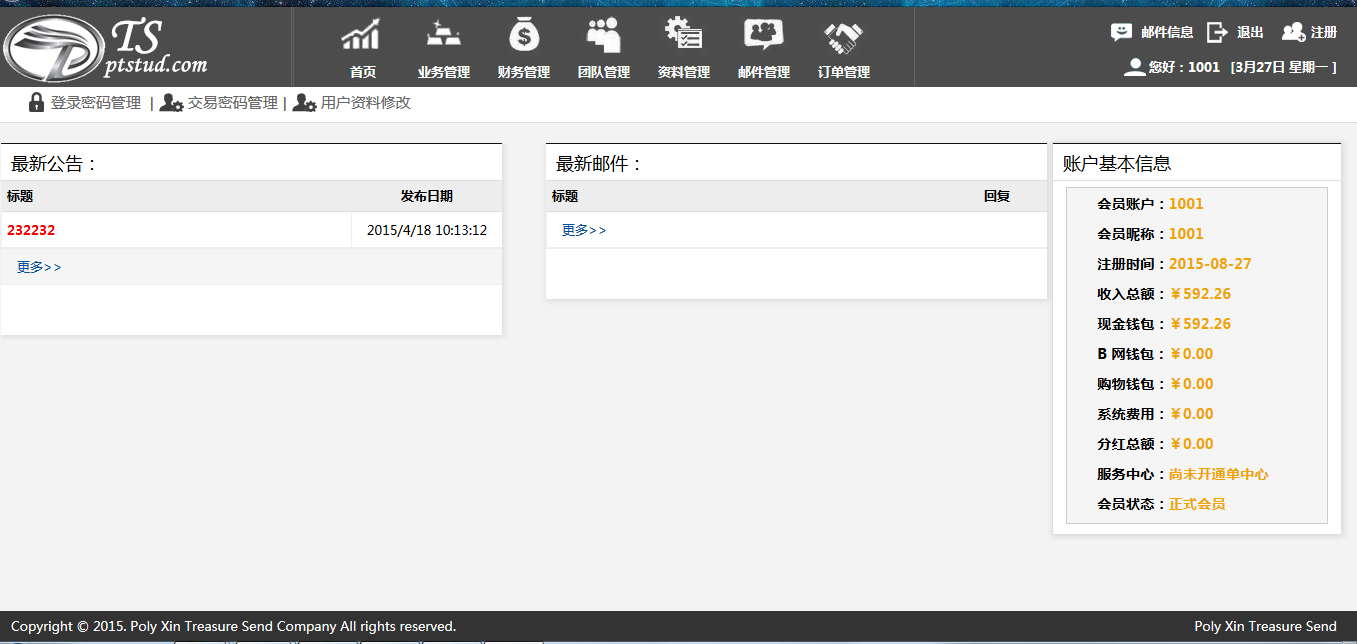
Task: Go to 交易密码管理 link
Action: [233, 103]
